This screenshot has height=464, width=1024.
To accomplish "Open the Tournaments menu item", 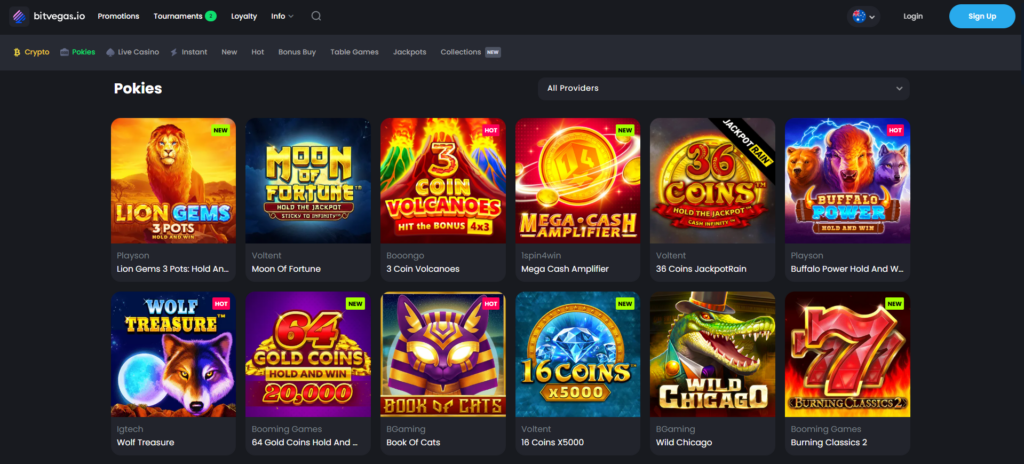I will (x=178, y=16).
